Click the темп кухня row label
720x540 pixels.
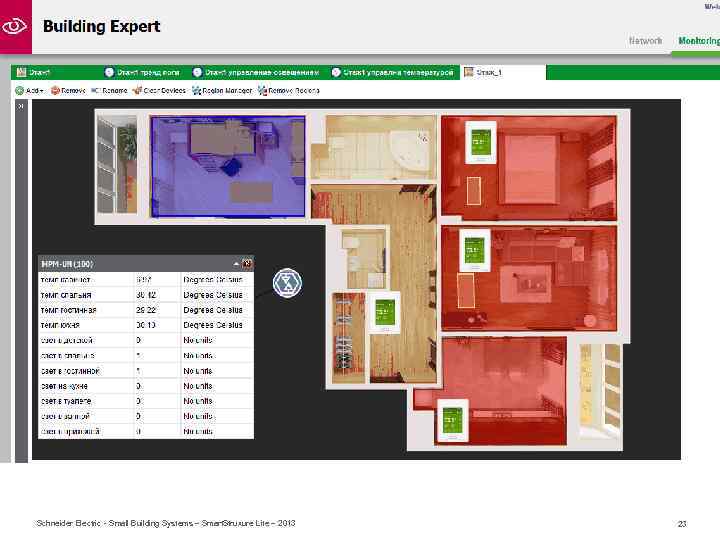pos(60,325)
